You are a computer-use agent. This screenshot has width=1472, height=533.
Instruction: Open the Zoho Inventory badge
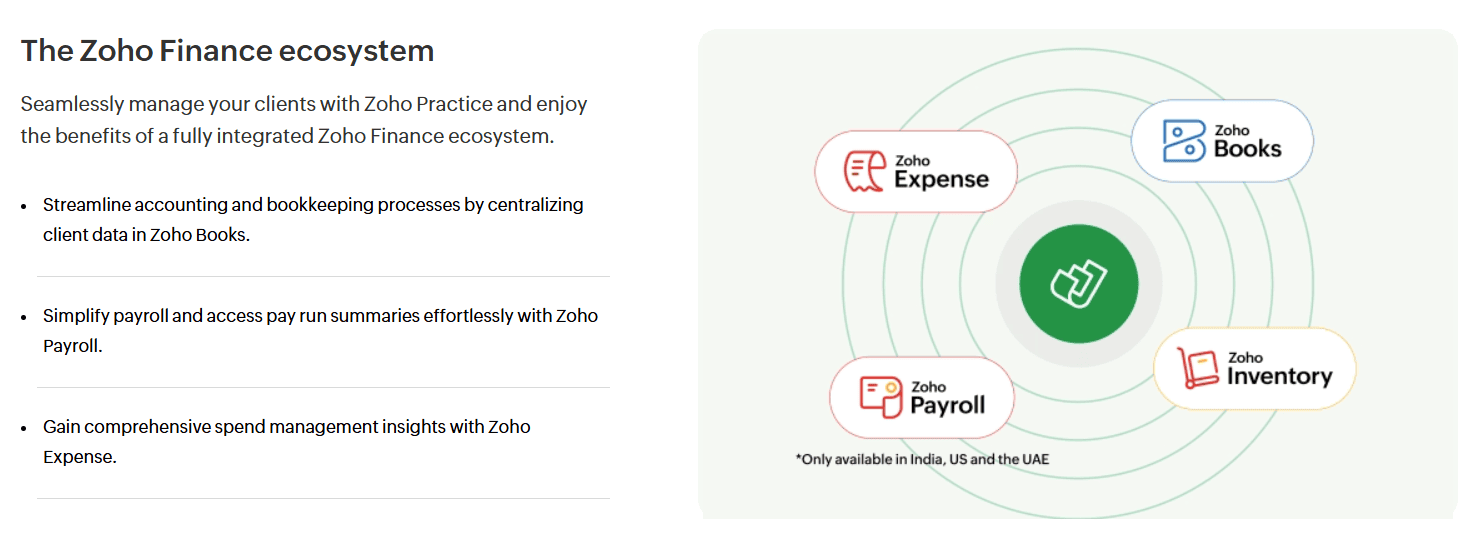tap(1255, 368)
